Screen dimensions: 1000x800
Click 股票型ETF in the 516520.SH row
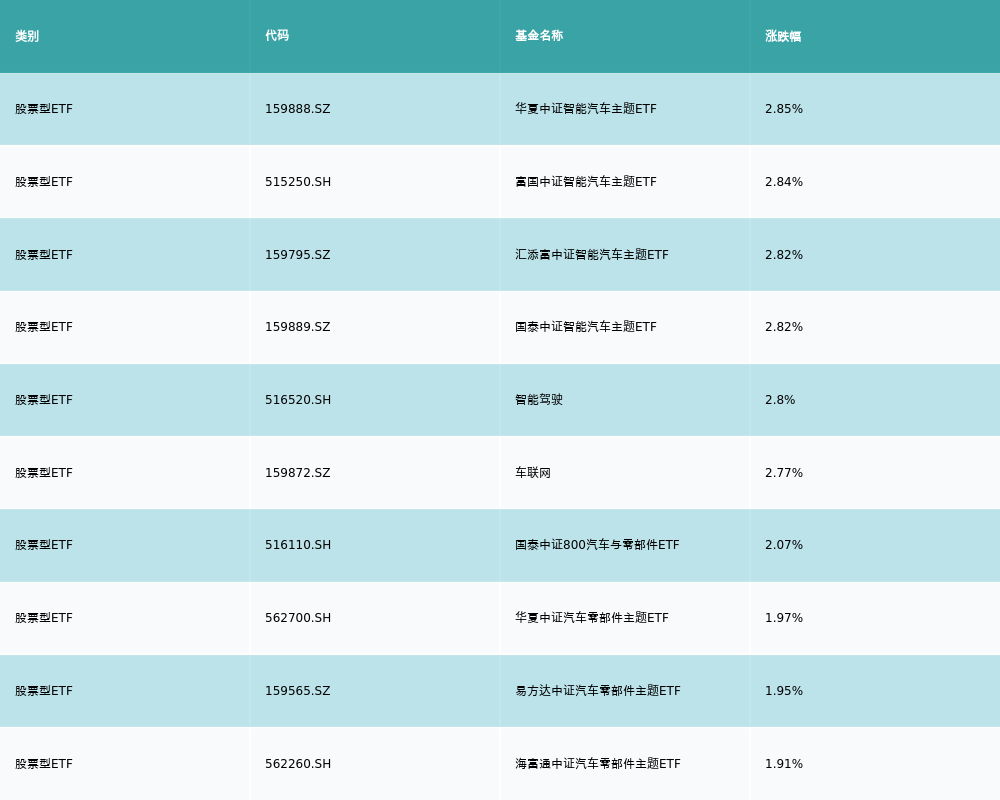pyautogui.click(x=44, y=400)
